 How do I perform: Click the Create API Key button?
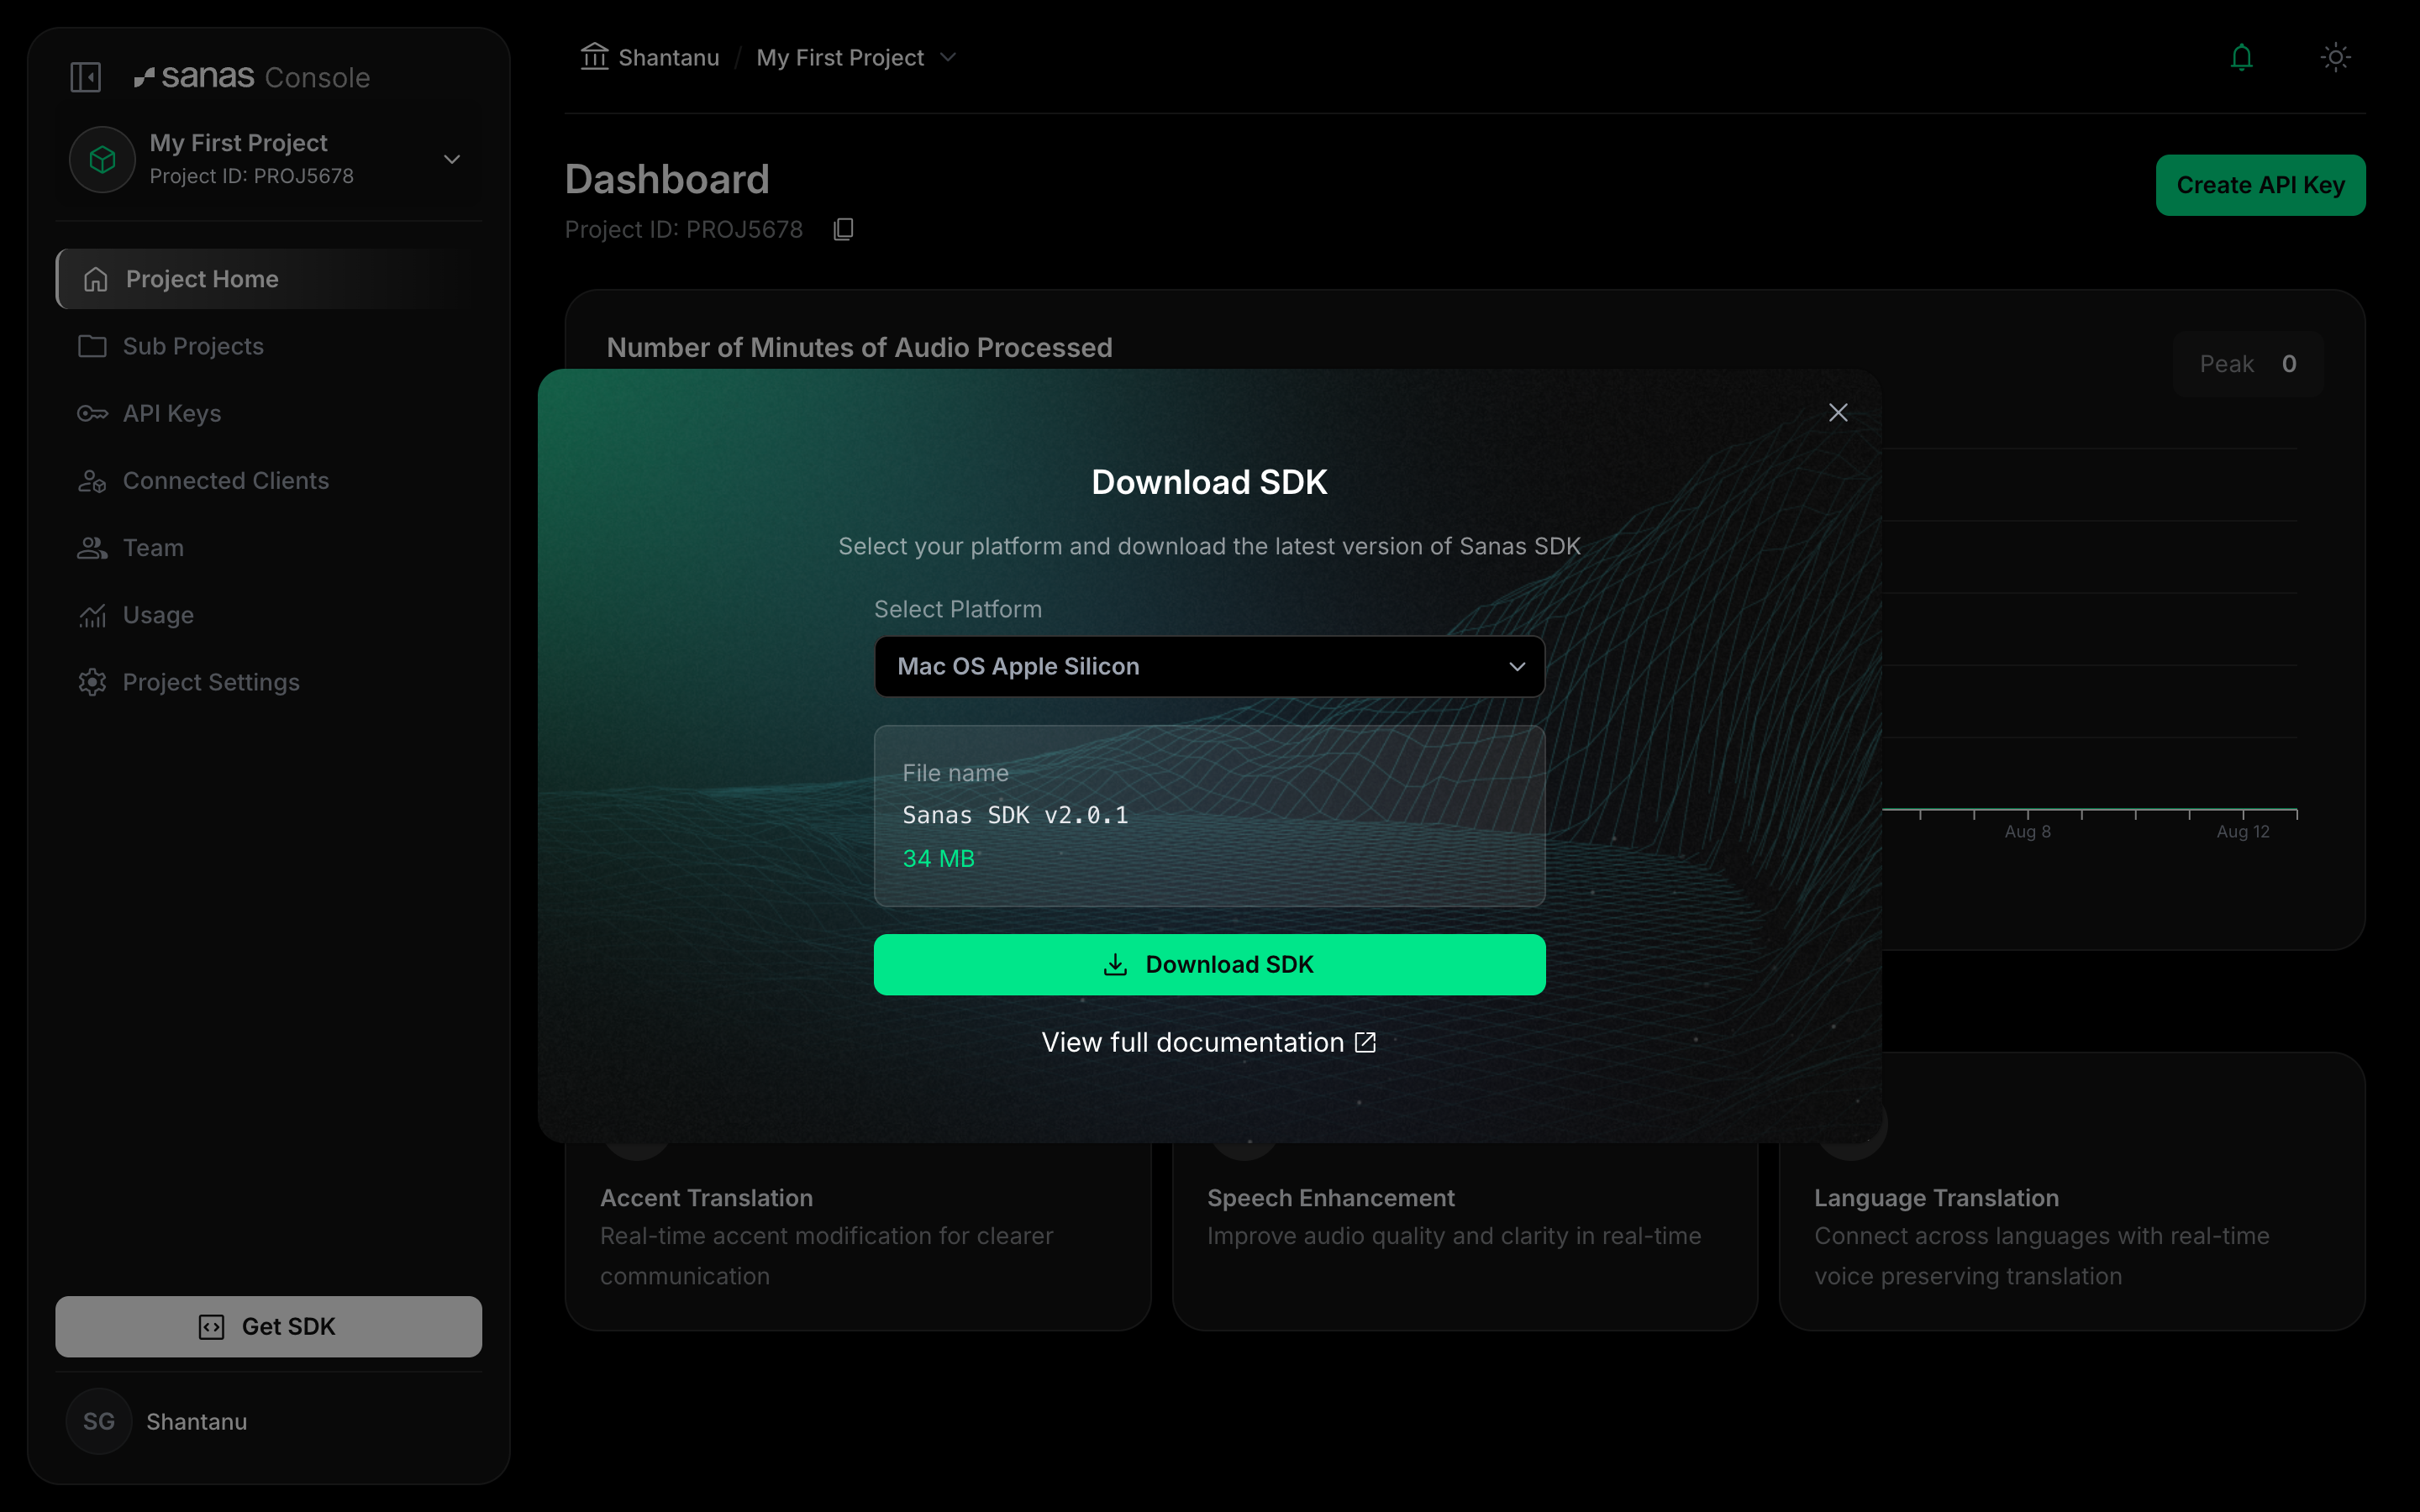(2260, 185)
